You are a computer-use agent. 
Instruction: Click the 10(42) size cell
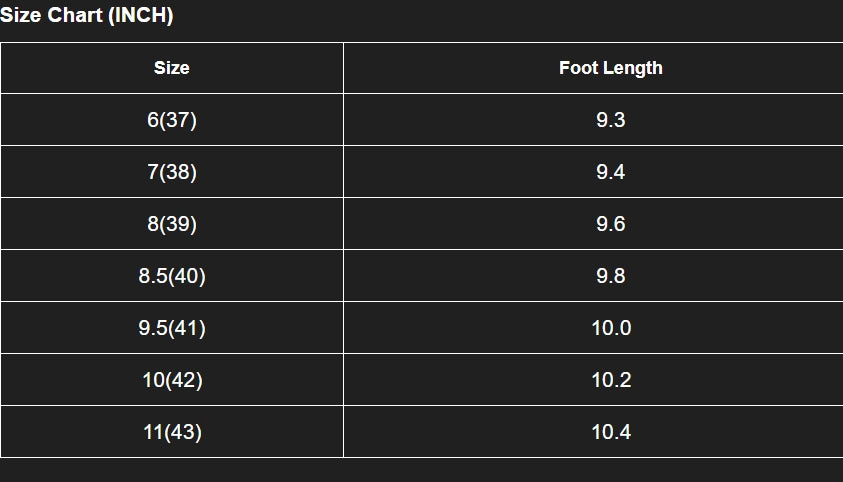pyautogui.click(x=172, y=380)
